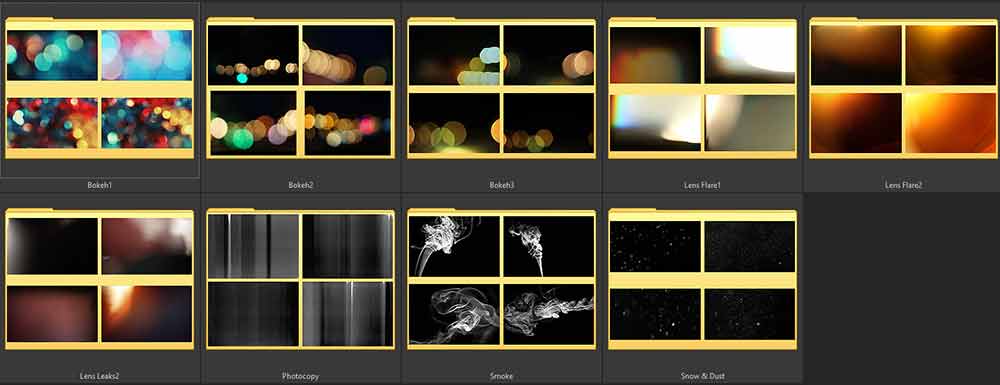Open the Lens Flare1 folder

(702, 88)
